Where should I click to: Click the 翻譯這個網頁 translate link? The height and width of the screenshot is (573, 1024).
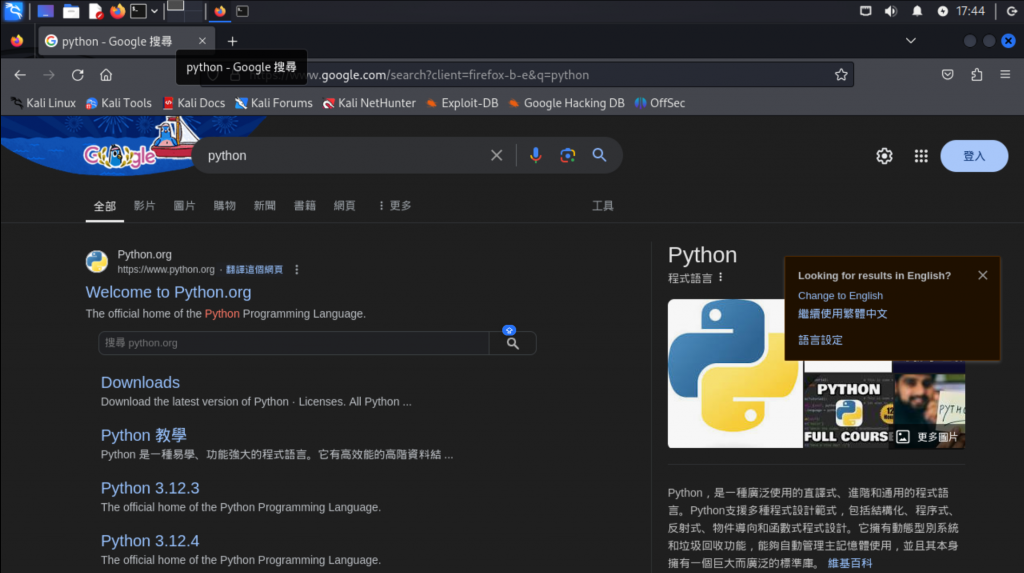(255, 270)
